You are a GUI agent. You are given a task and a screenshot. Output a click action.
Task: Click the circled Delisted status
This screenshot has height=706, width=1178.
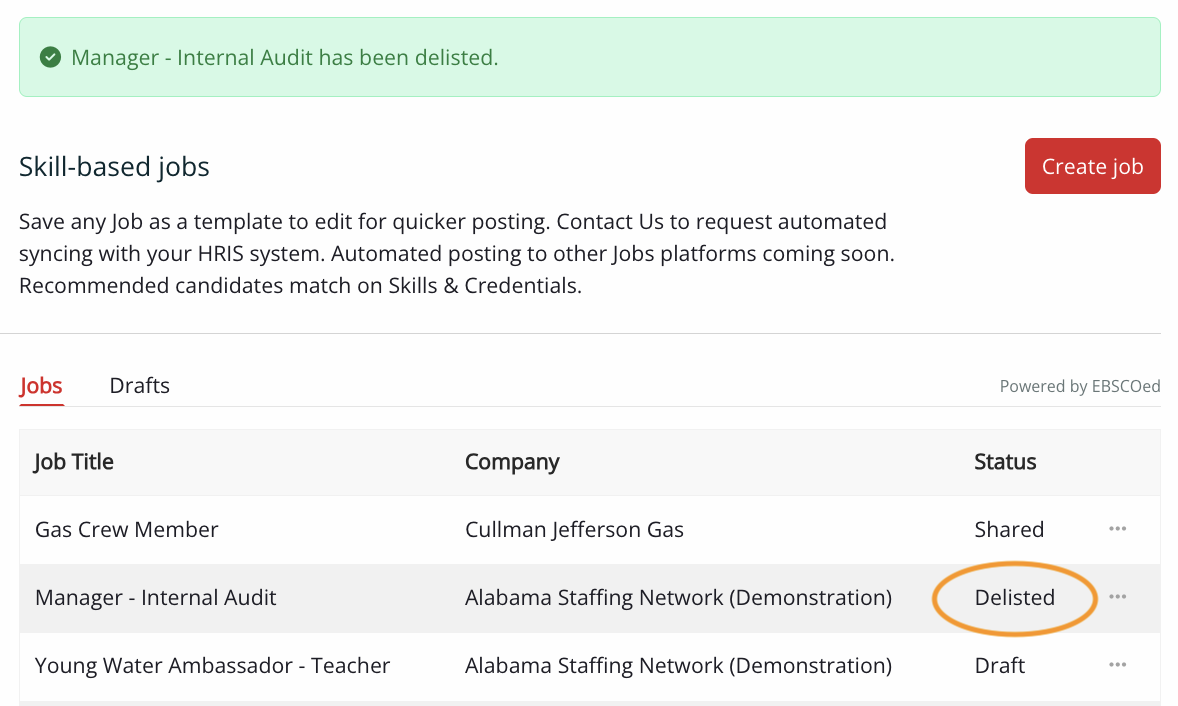coord(1014,598)
